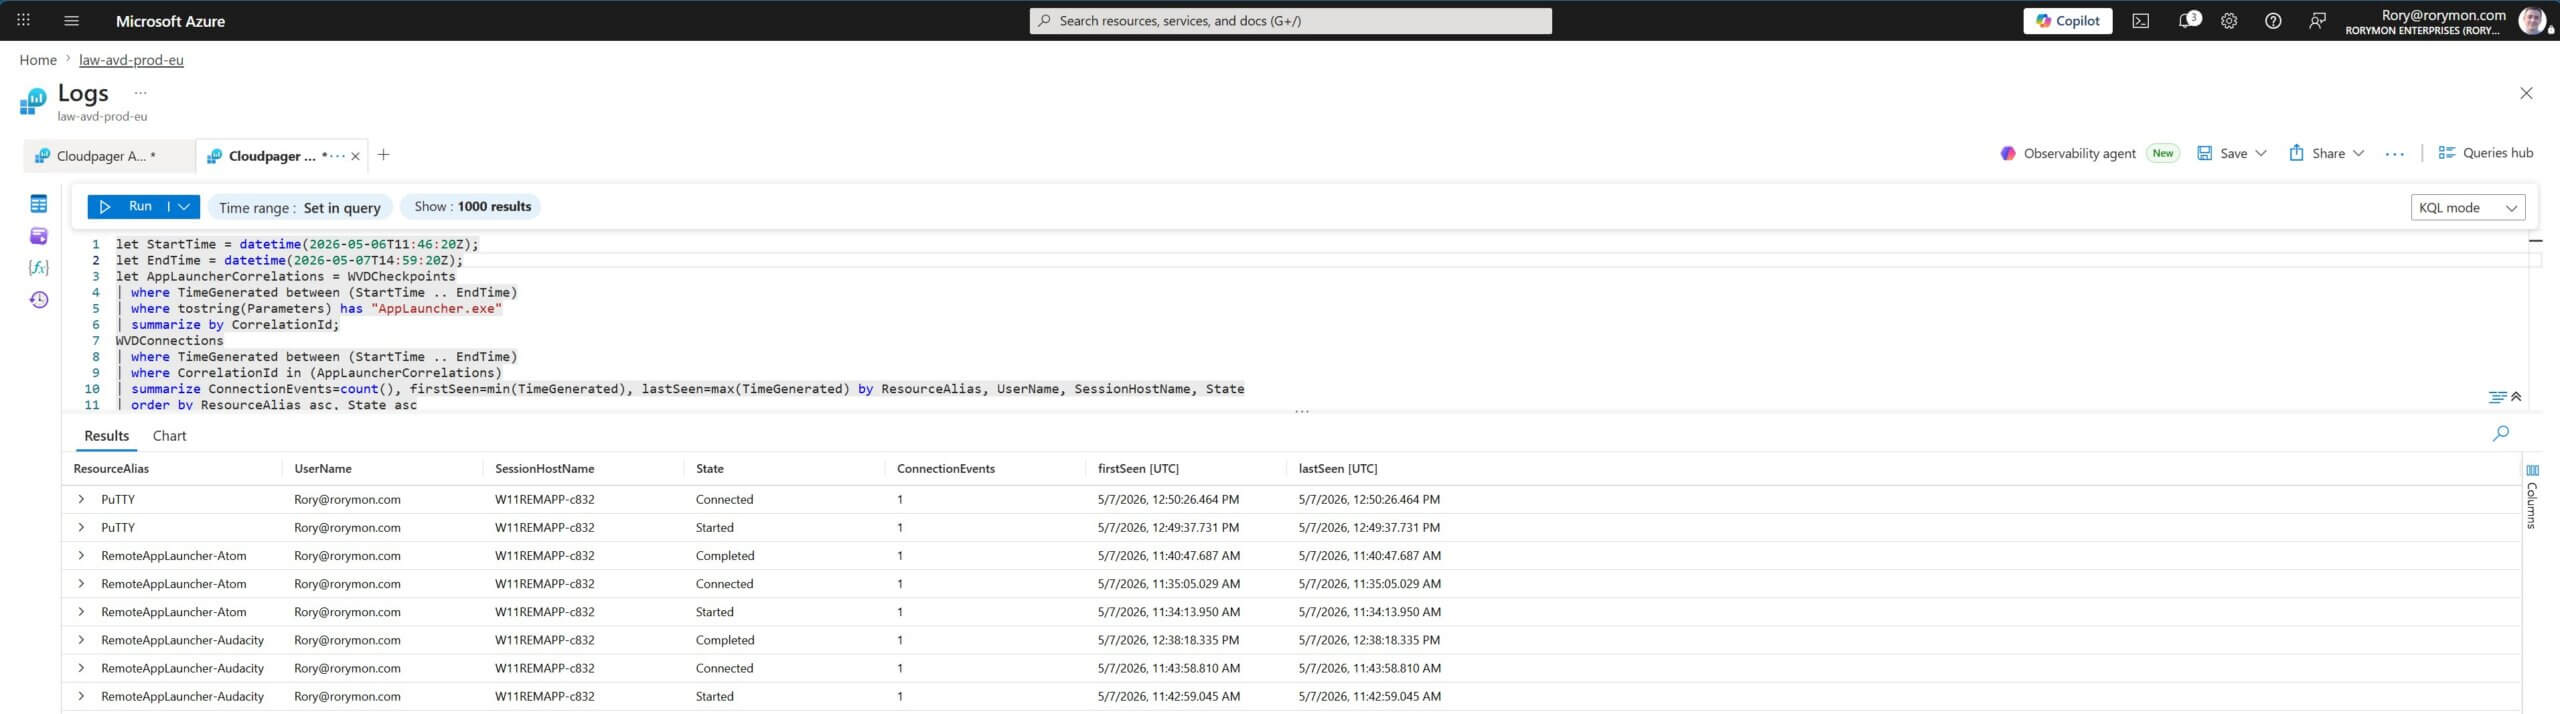Open the Tables sidebar icon
The width and height of the screenshot is (2560, 714).
(38, 204)
